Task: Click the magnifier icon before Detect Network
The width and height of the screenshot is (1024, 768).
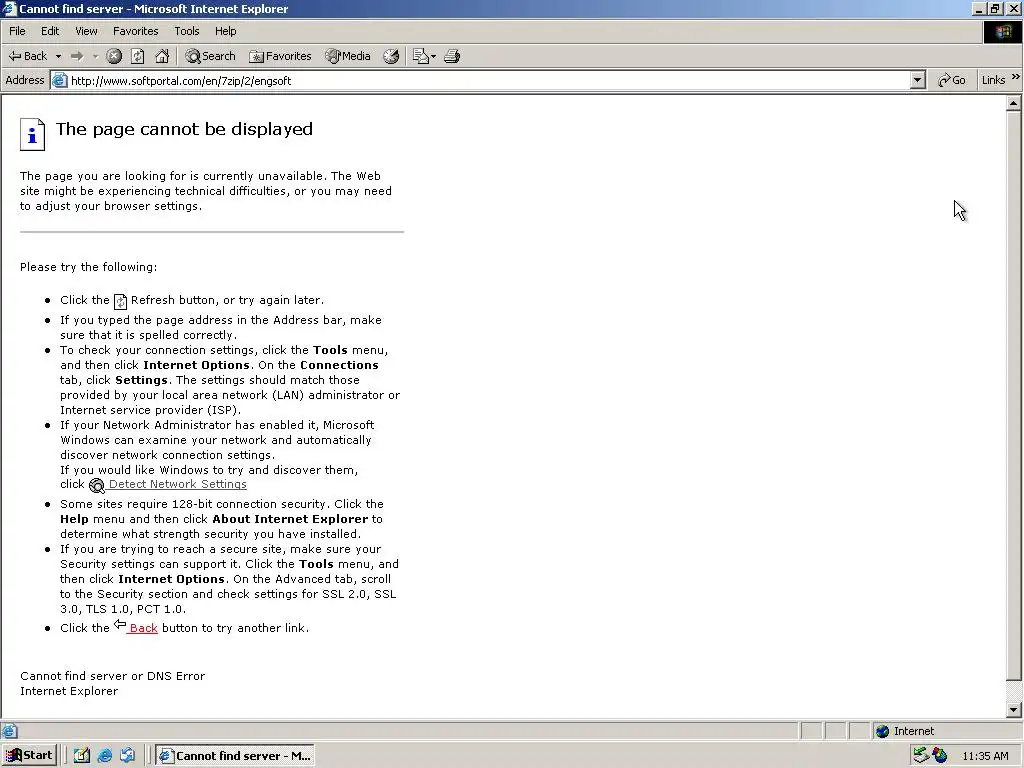Action: point(97,486)
